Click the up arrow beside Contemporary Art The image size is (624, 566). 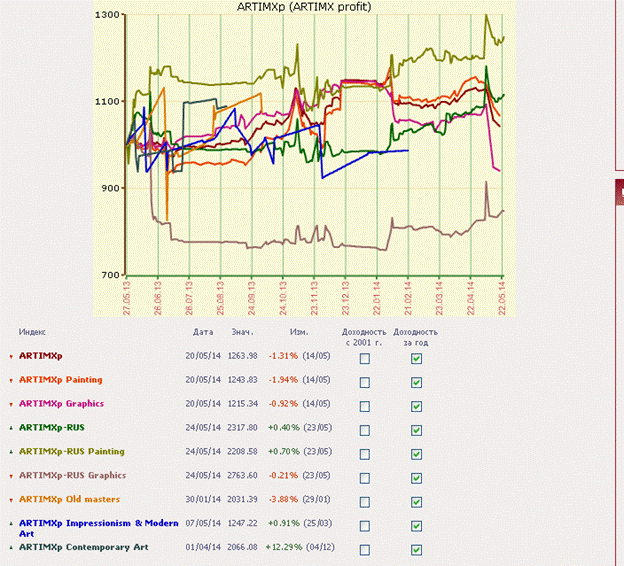11,548
